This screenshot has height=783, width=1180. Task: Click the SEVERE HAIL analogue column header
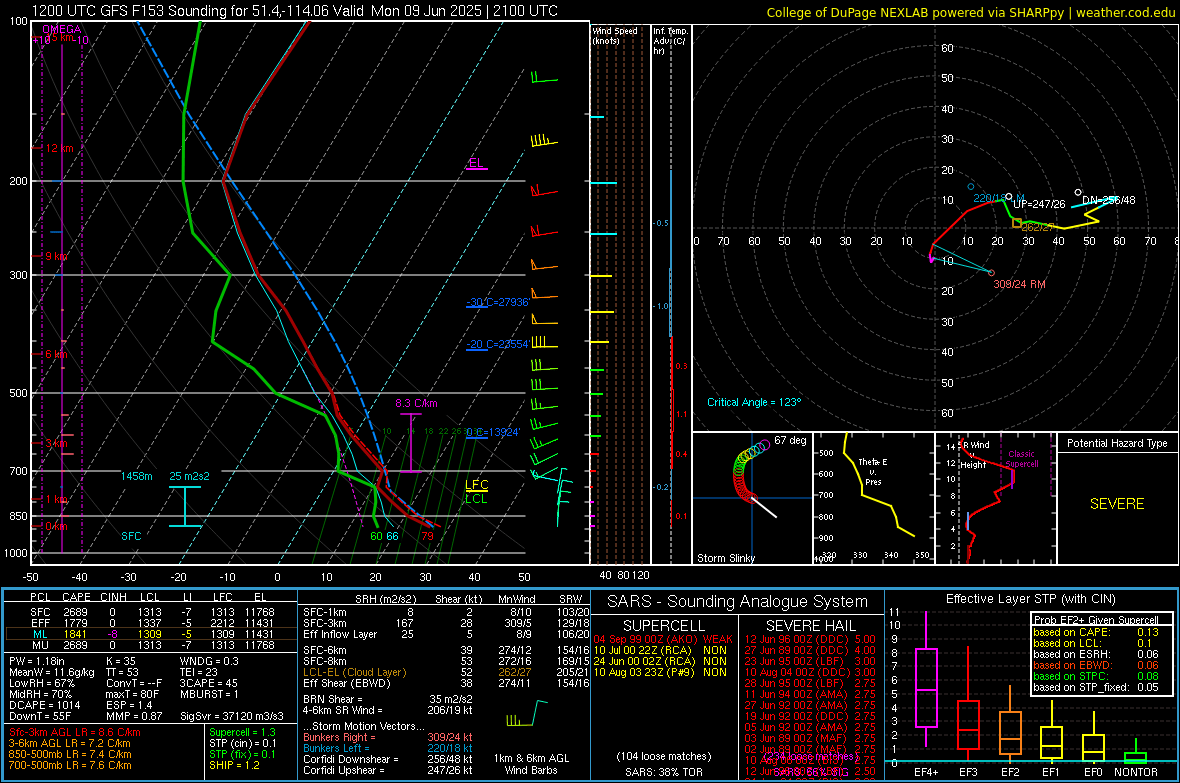click(810, 626)
